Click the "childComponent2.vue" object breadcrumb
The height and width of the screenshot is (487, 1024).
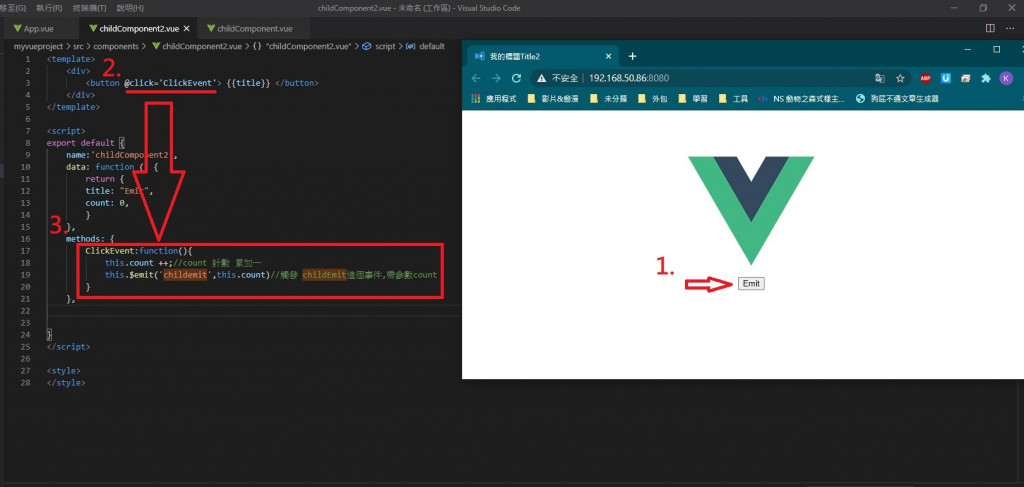(302, 46)
